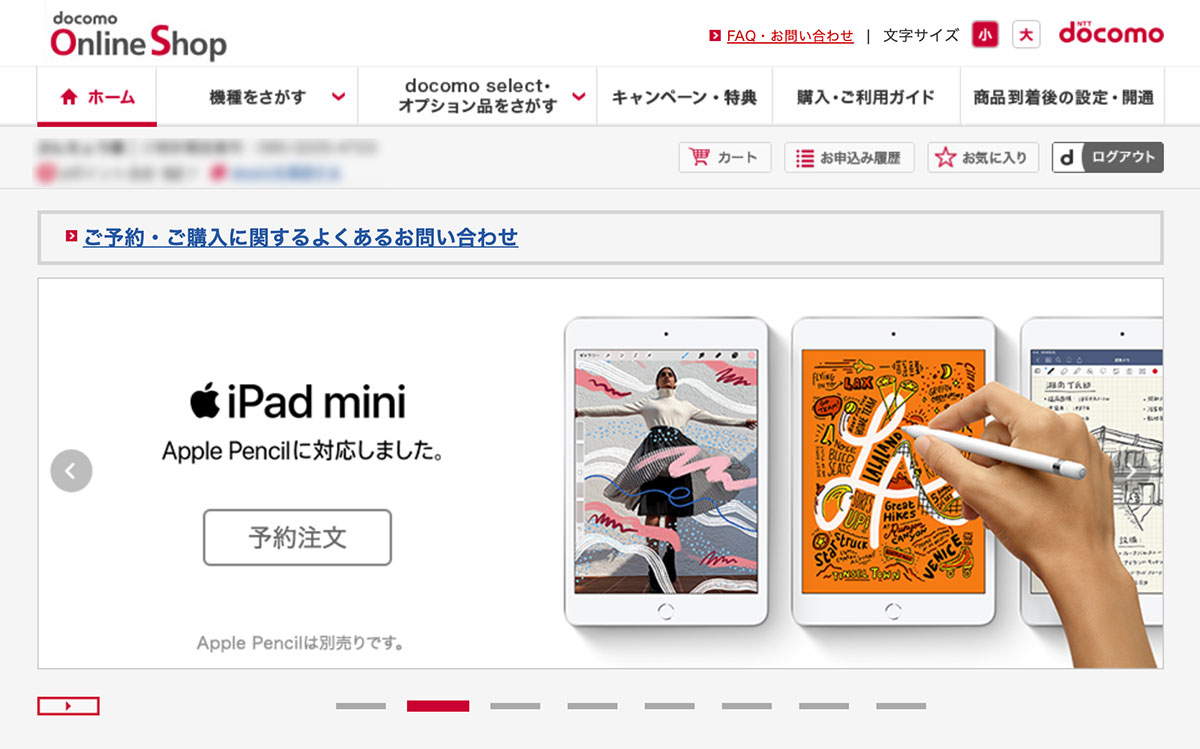Click the iPad with orange doodle artwork
The image size is (1200, 749).
pos(894,470)
